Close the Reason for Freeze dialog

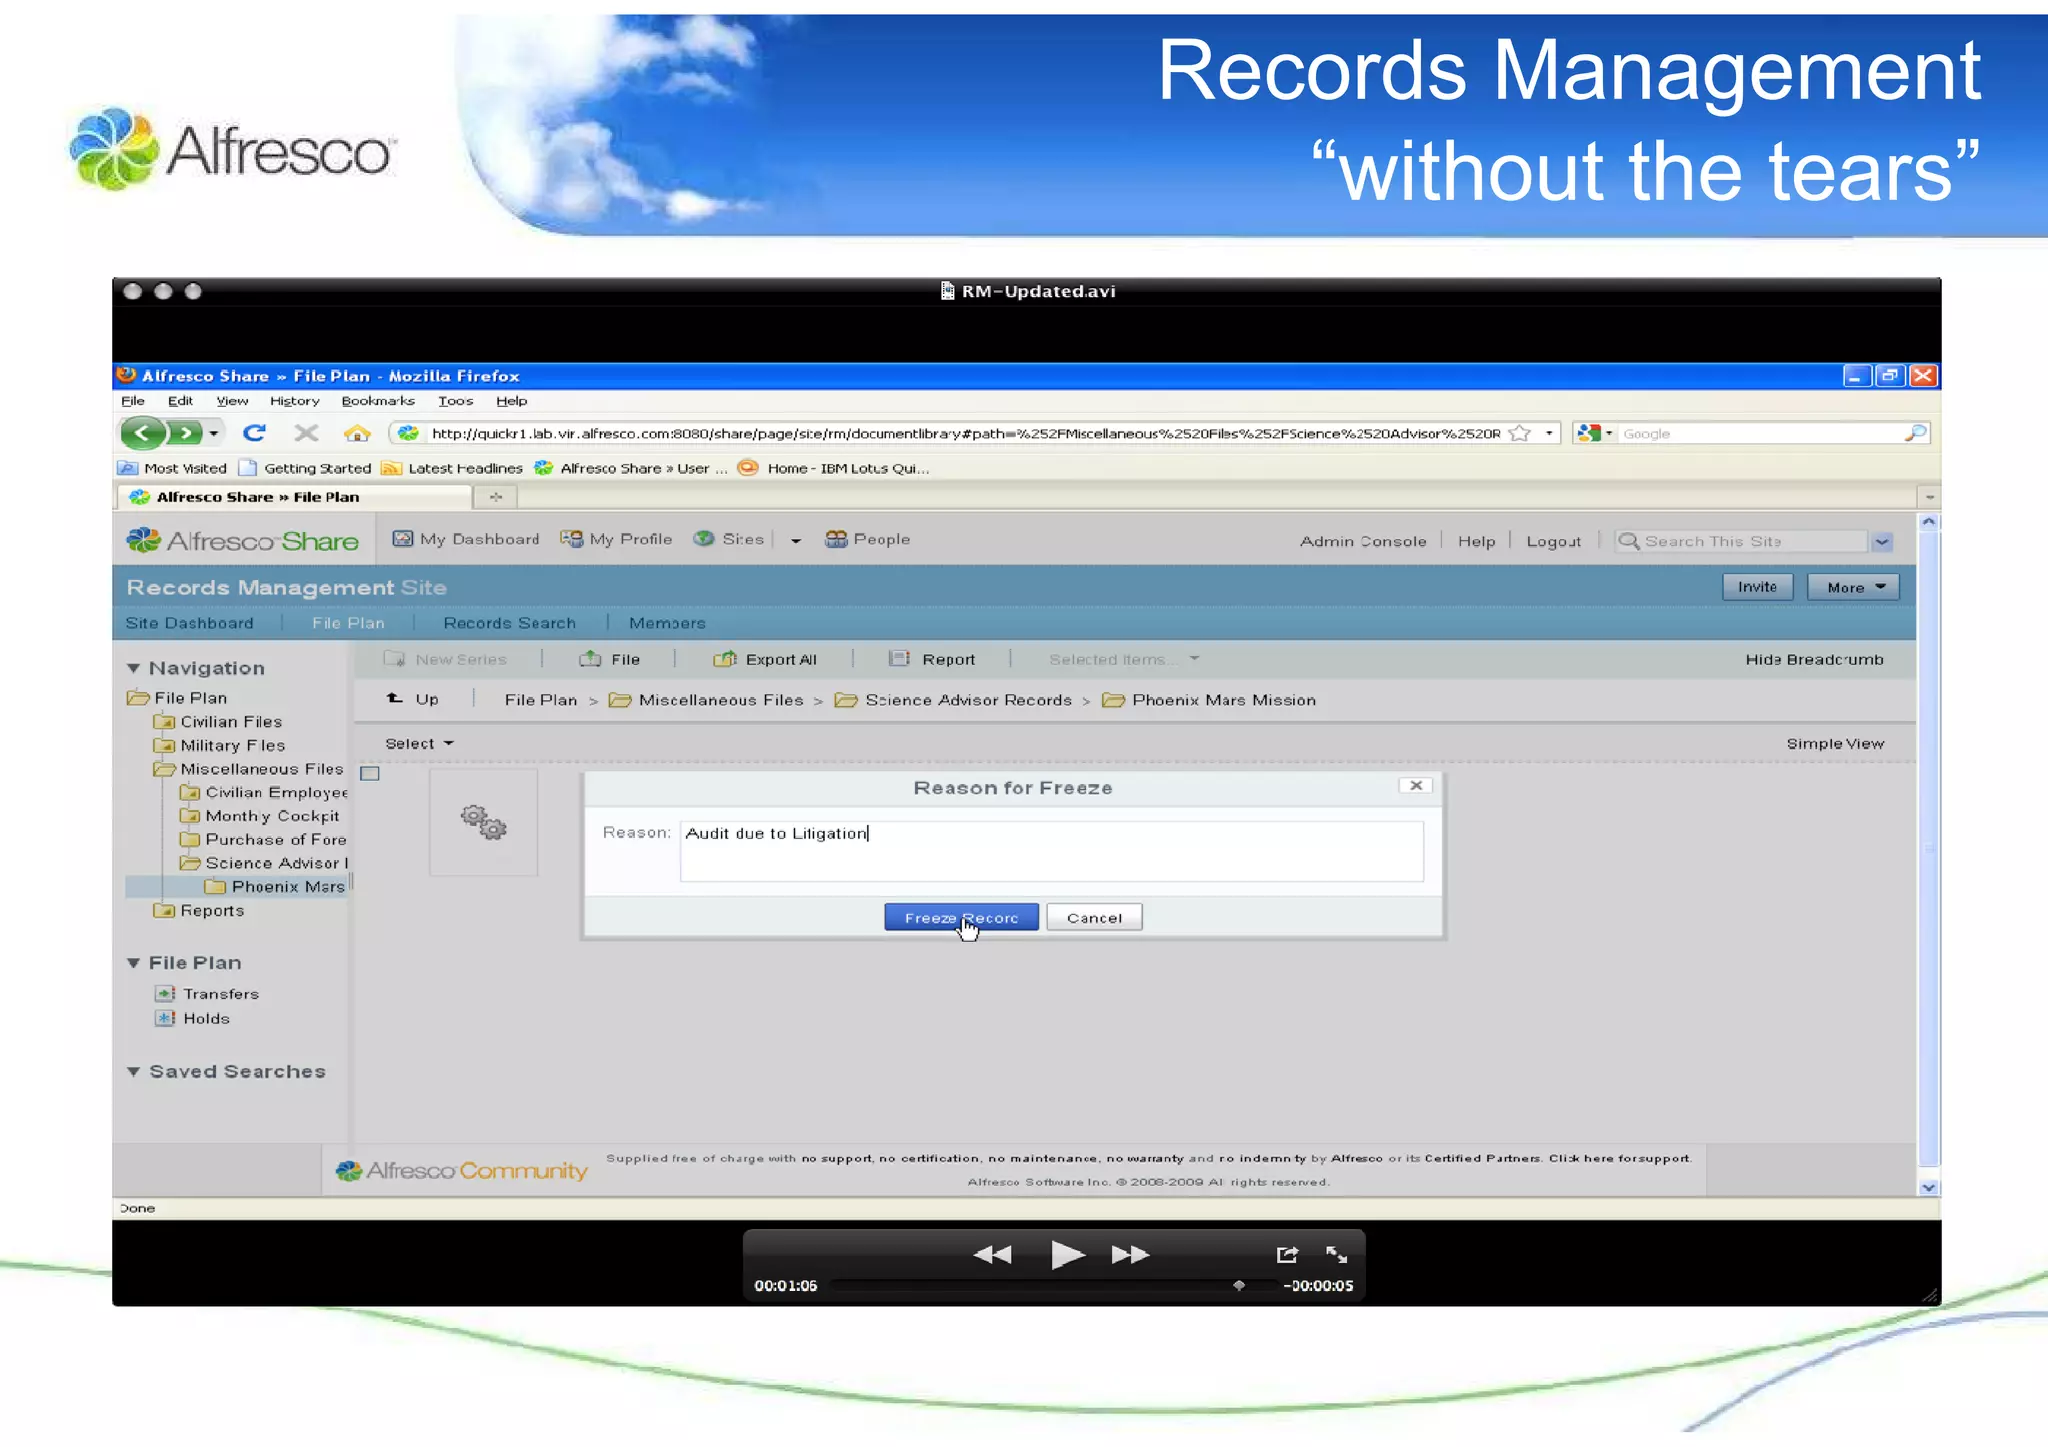pyautogui.click(x=1416, y=786)
